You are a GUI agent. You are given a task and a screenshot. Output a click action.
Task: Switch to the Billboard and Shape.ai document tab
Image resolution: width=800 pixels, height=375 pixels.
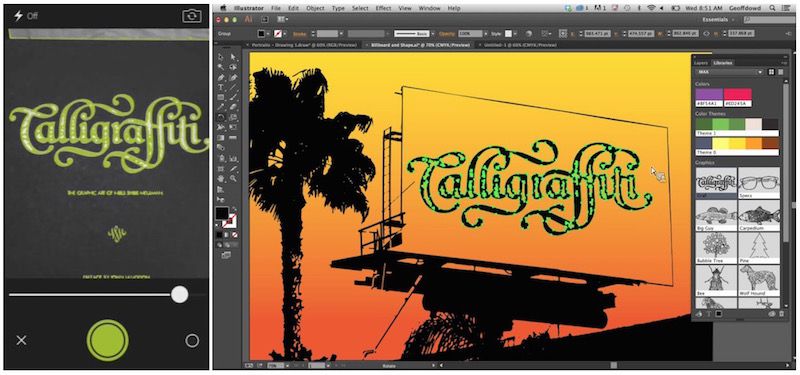[419, 45]
